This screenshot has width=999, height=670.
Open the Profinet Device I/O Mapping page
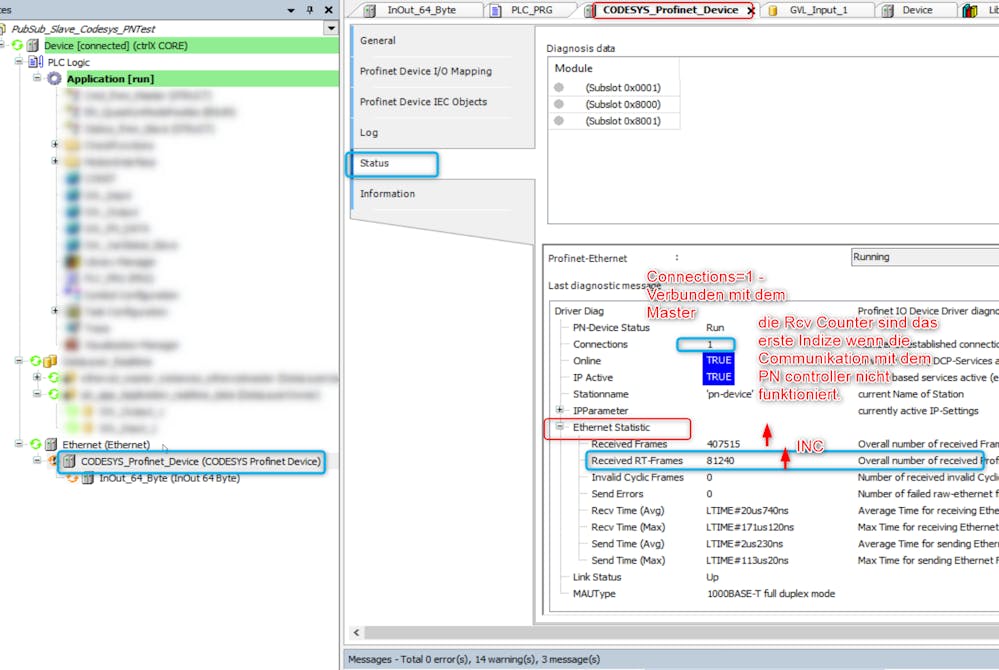click(x=425, y=72)
